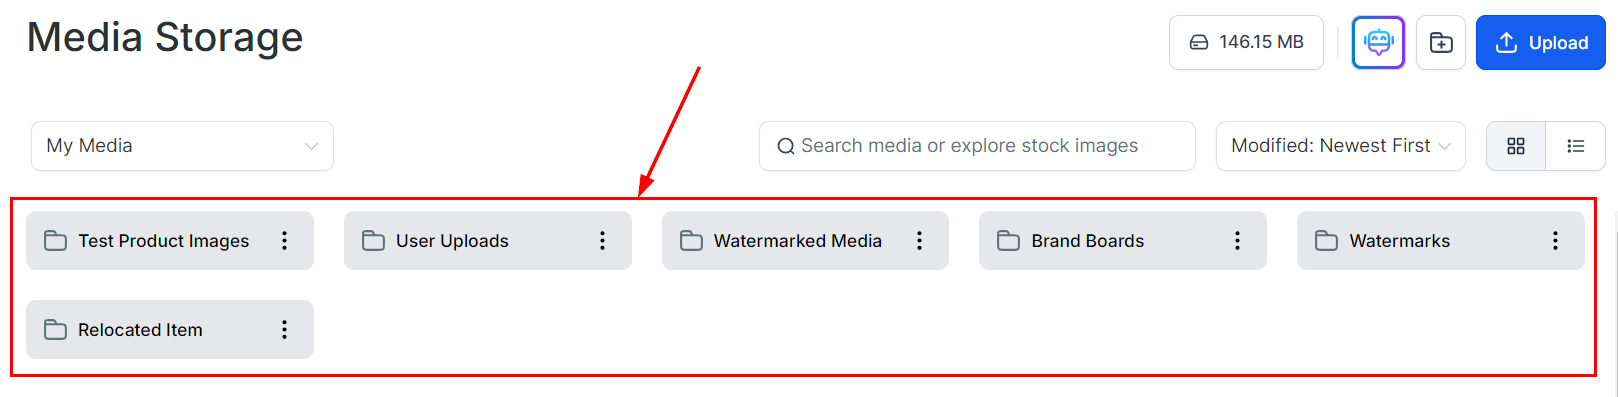1618x397 pixels.
Task: Open the AI assistant robot icon
Action: (1378, 42)
